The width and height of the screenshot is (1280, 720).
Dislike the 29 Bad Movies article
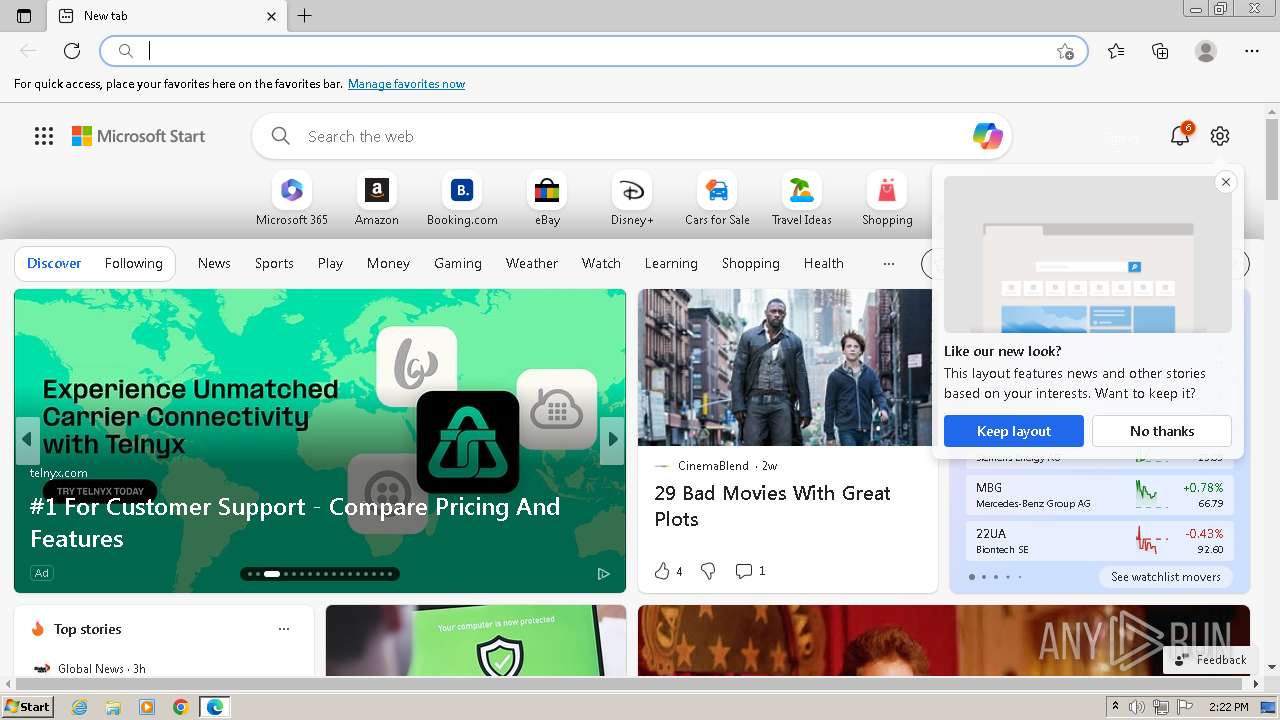click(x=708, y=571)
